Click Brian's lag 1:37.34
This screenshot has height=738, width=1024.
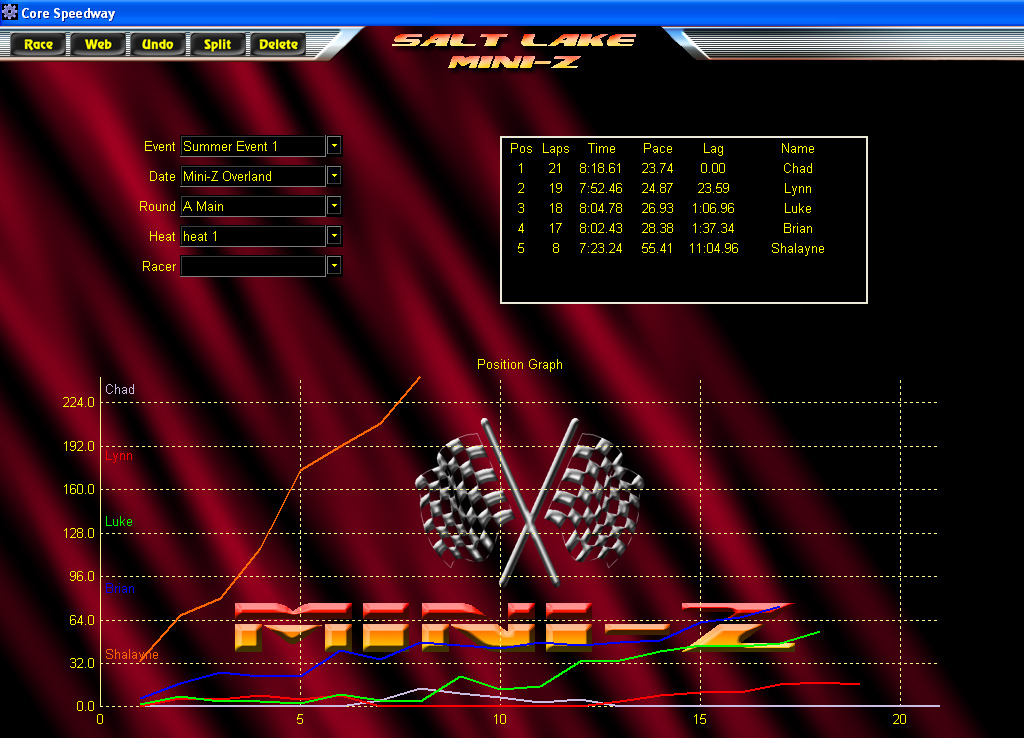click(713, 229)
